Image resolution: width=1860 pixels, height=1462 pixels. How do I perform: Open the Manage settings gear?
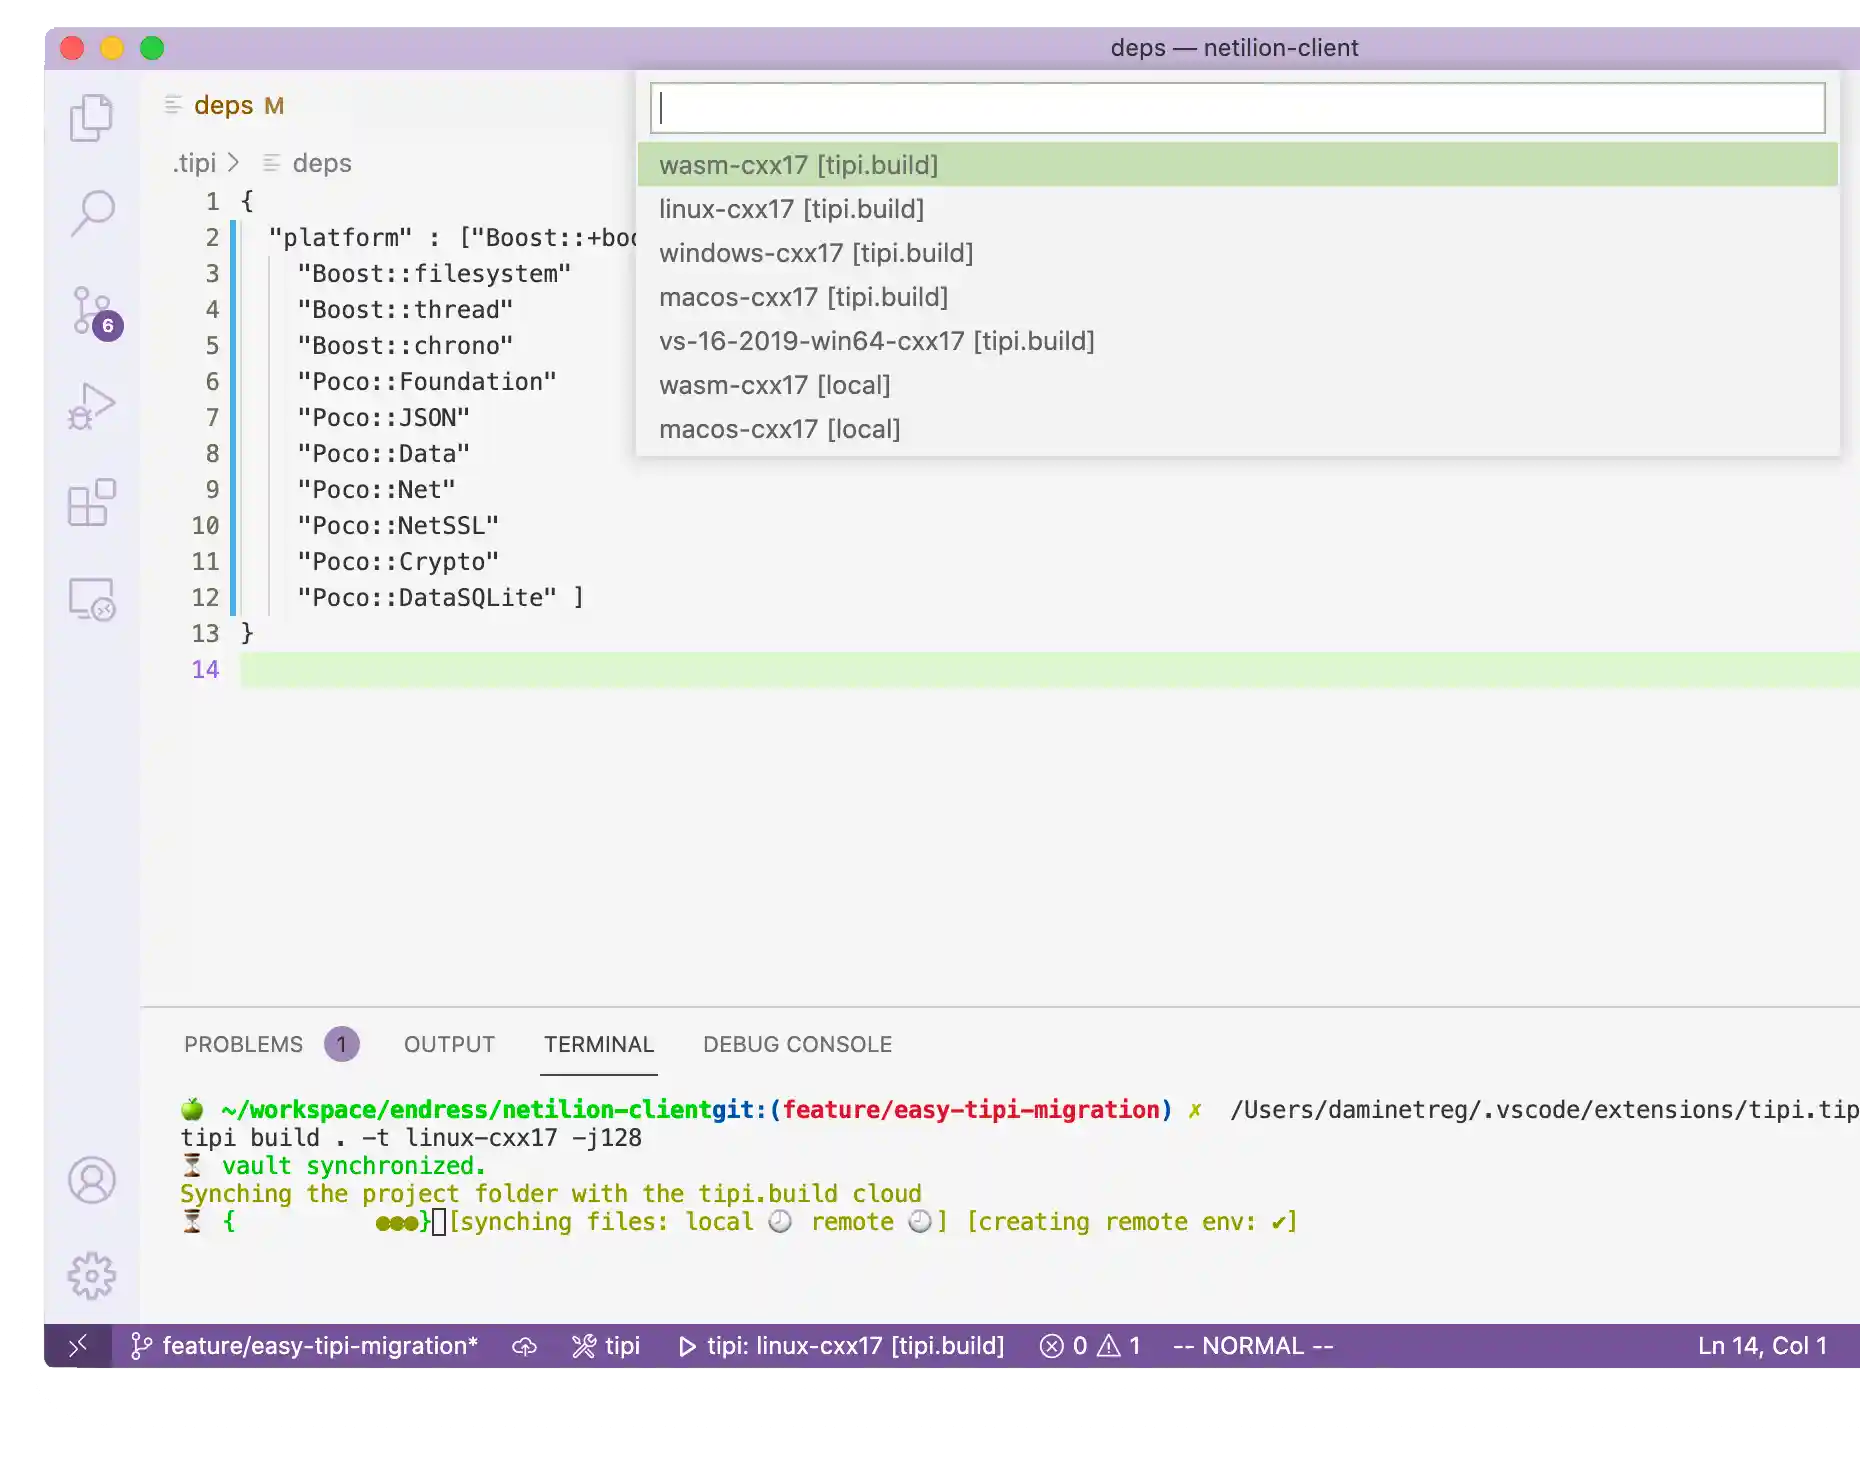[91, 1275]
